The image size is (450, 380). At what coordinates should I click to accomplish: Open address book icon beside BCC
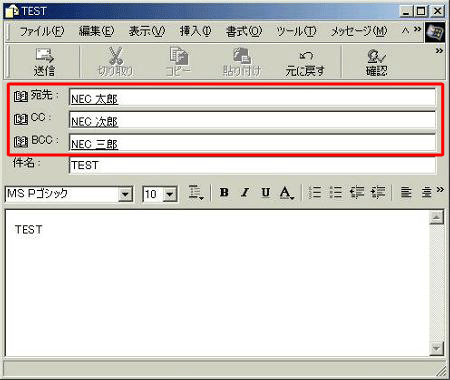[x=21, y=142]
